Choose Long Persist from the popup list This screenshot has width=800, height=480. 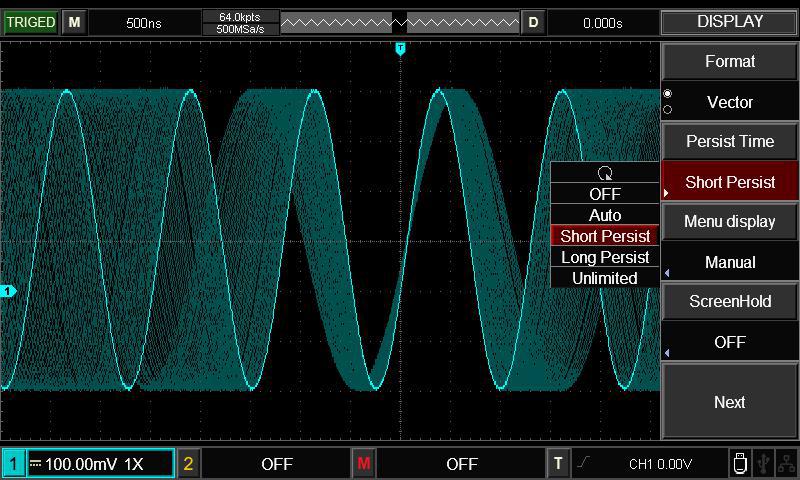[x=605, y=257]
